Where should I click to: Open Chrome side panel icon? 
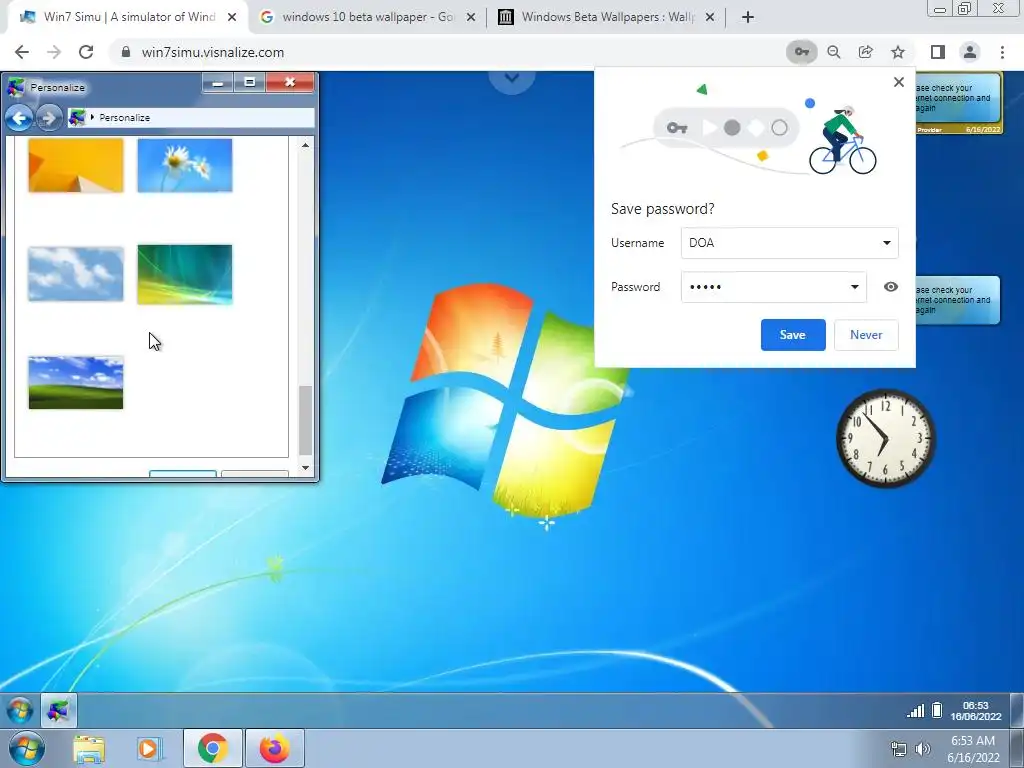click(938, 52)
